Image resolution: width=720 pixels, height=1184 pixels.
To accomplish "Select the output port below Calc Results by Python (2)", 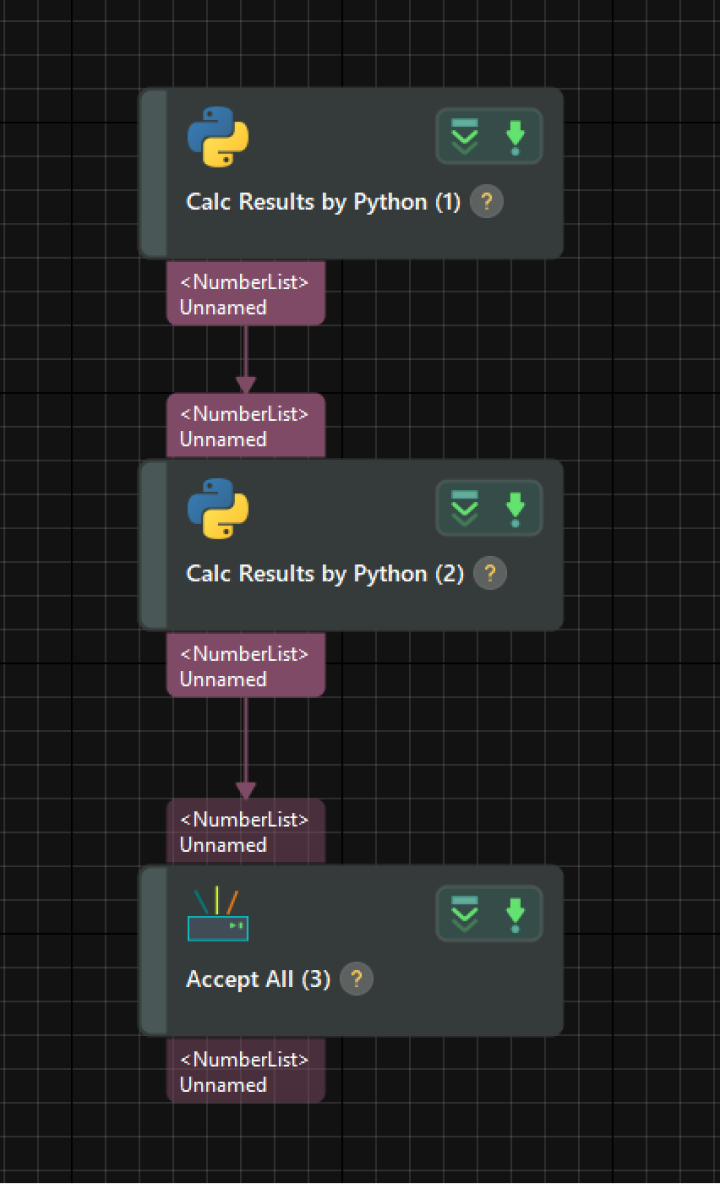I will (245, 665).
